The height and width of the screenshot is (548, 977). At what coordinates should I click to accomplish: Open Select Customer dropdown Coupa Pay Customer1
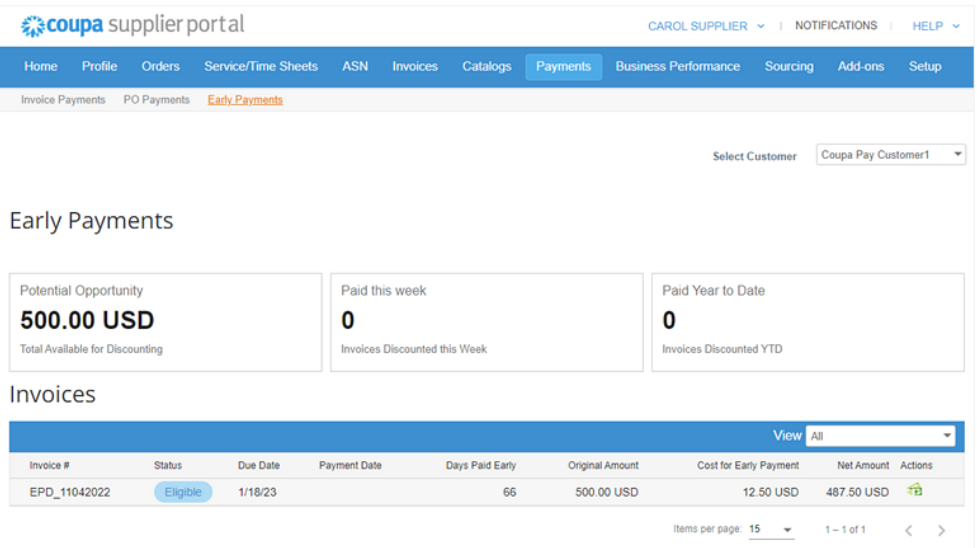(x=890, y=155)
